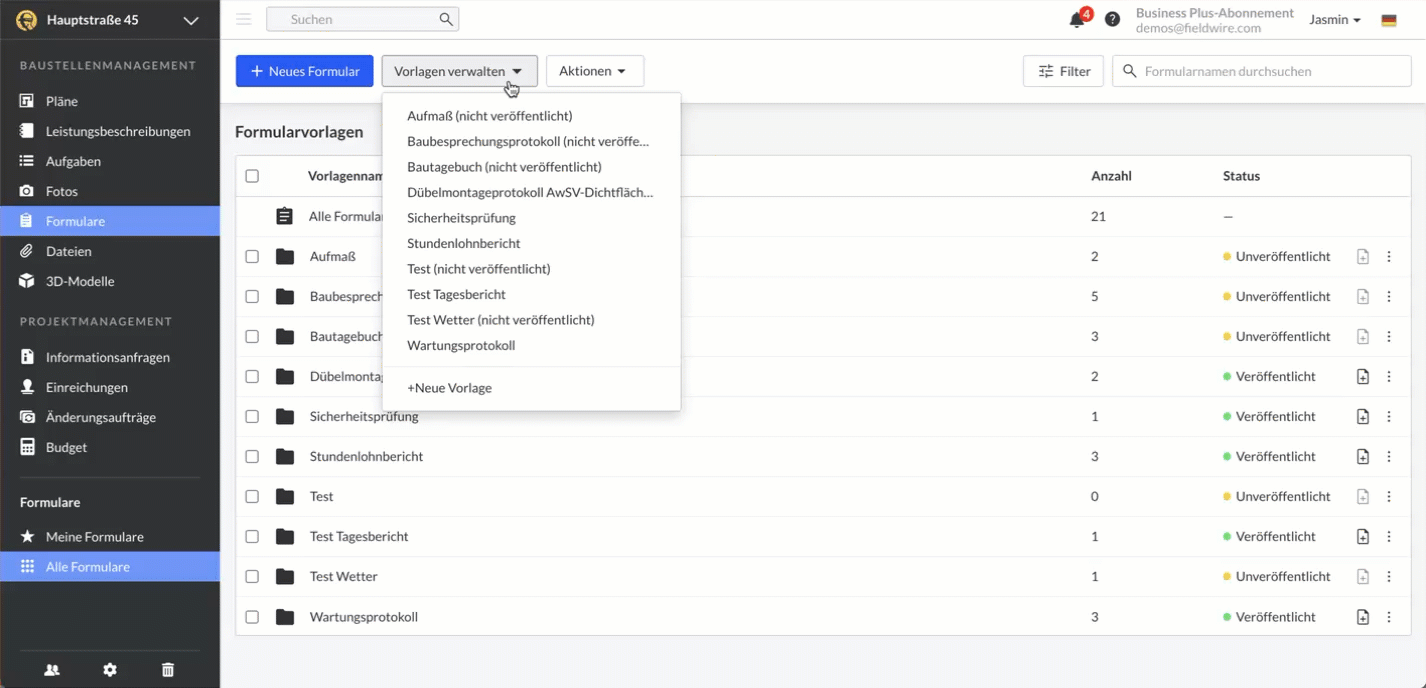
Task: Toggle the select-all header checkbox
Action: tap(252, 176)
